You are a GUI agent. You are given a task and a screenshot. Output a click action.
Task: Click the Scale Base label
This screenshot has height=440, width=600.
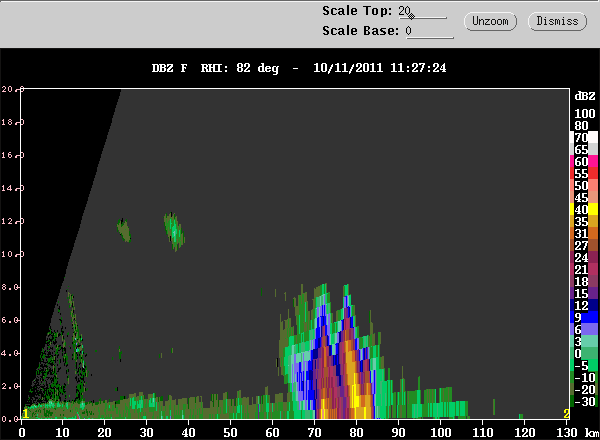tap(360, 31)
